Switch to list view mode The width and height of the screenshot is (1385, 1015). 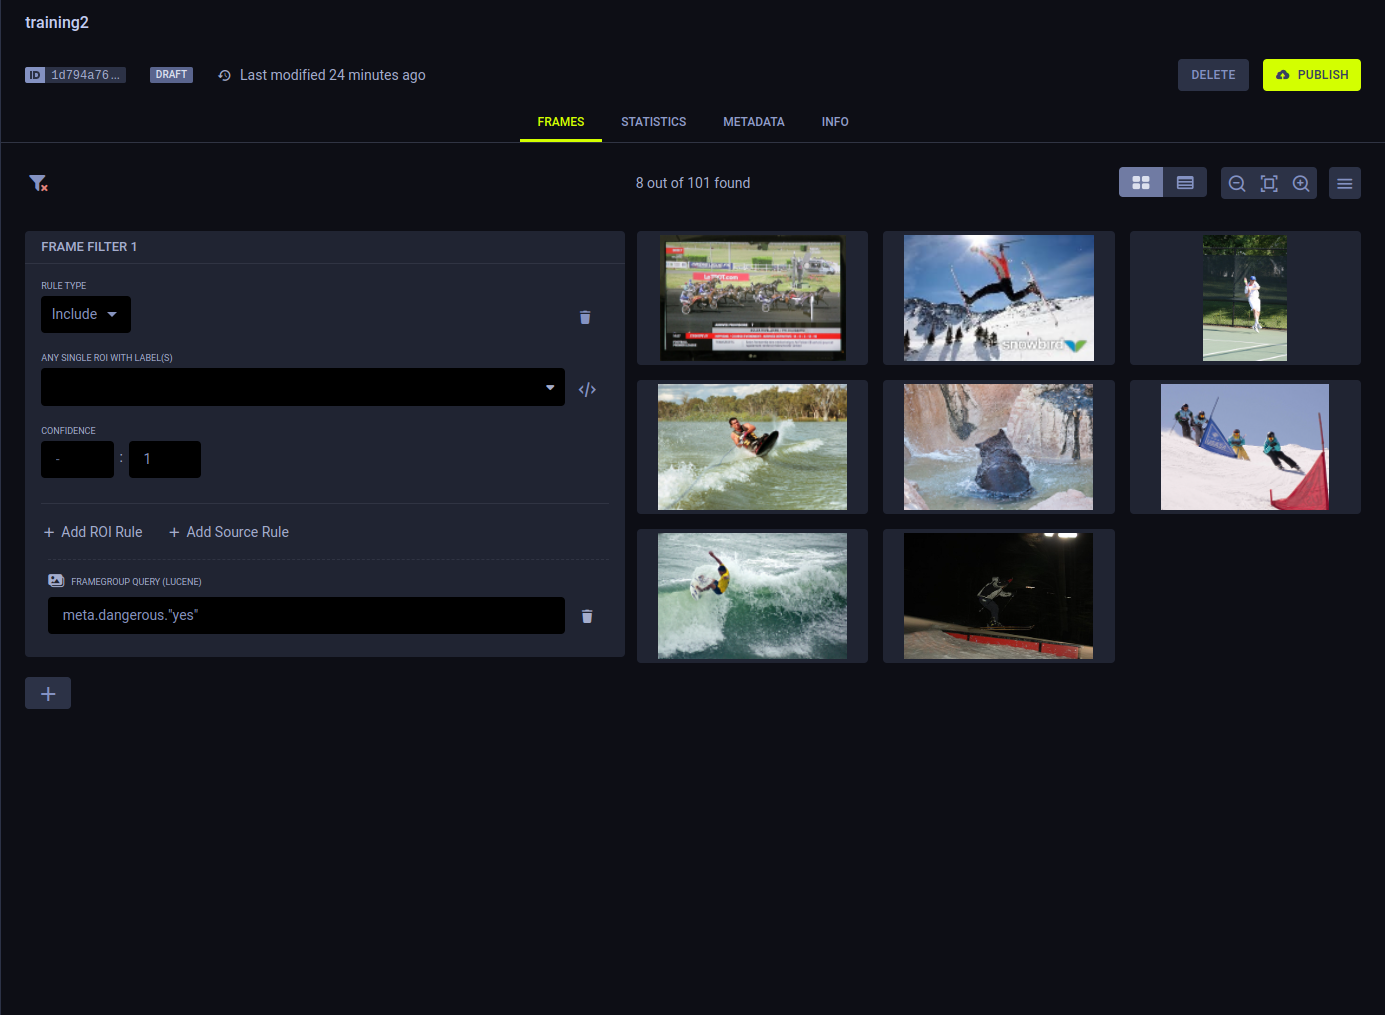[1185, 182]
